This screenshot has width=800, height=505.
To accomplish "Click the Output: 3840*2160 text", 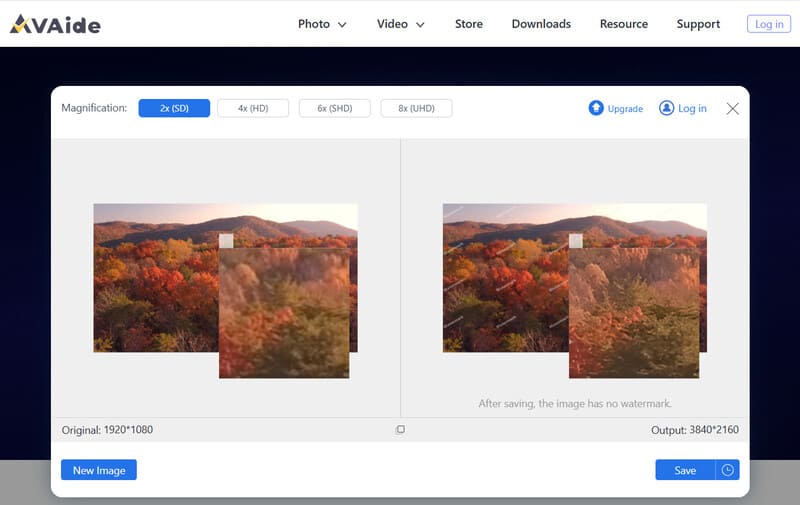I will pyautogui.click(x=695, y=430).
